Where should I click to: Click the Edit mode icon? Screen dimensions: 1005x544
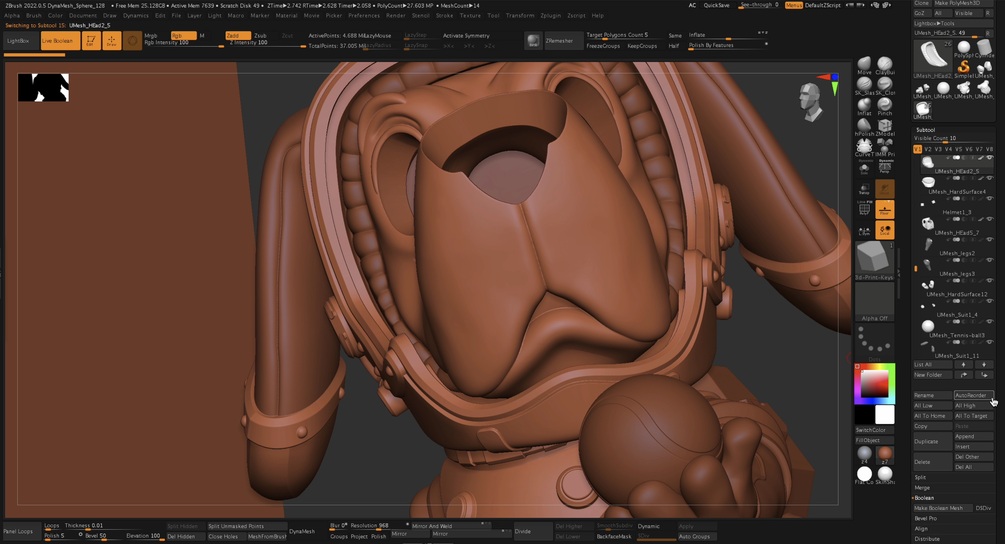pyautogui.click(x=90, y=40)
